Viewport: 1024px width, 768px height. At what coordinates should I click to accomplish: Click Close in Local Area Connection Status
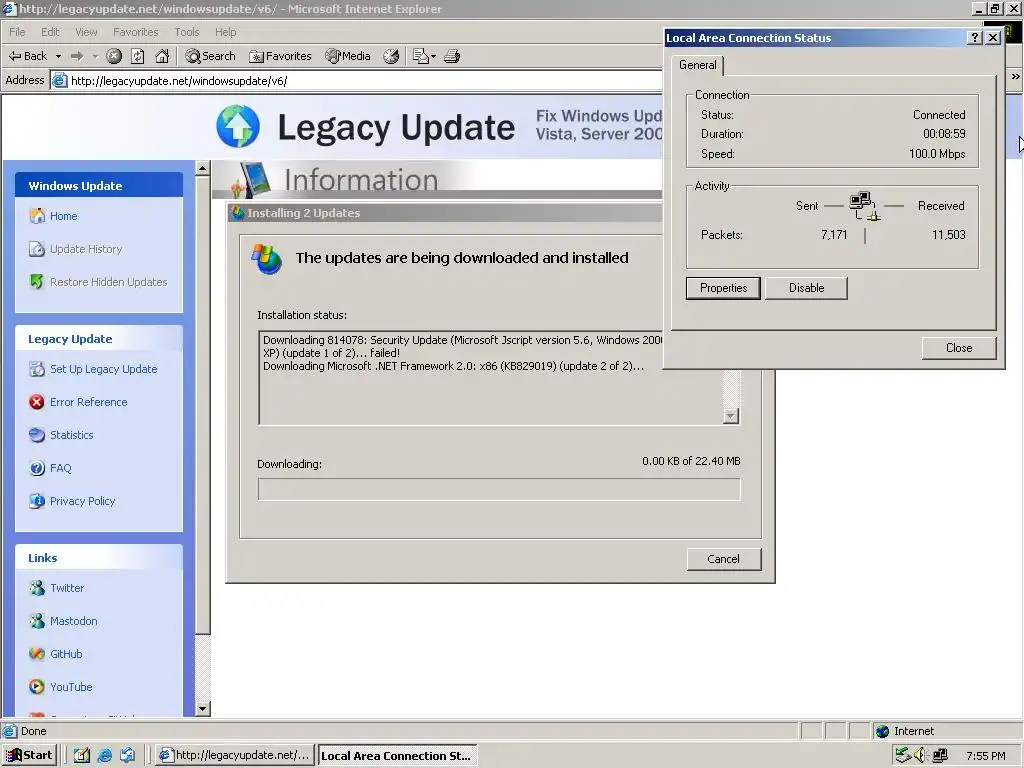[x=959, y=348]
